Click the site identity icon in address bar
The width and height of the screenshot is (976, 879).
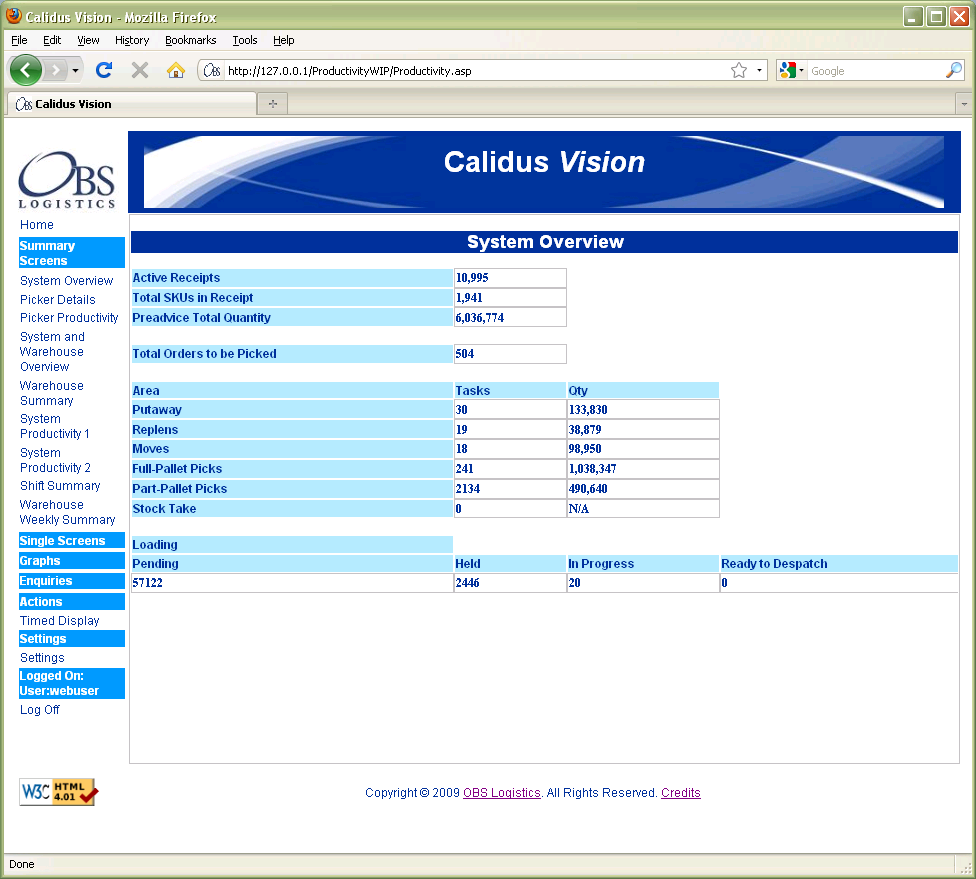pos(212,70)
